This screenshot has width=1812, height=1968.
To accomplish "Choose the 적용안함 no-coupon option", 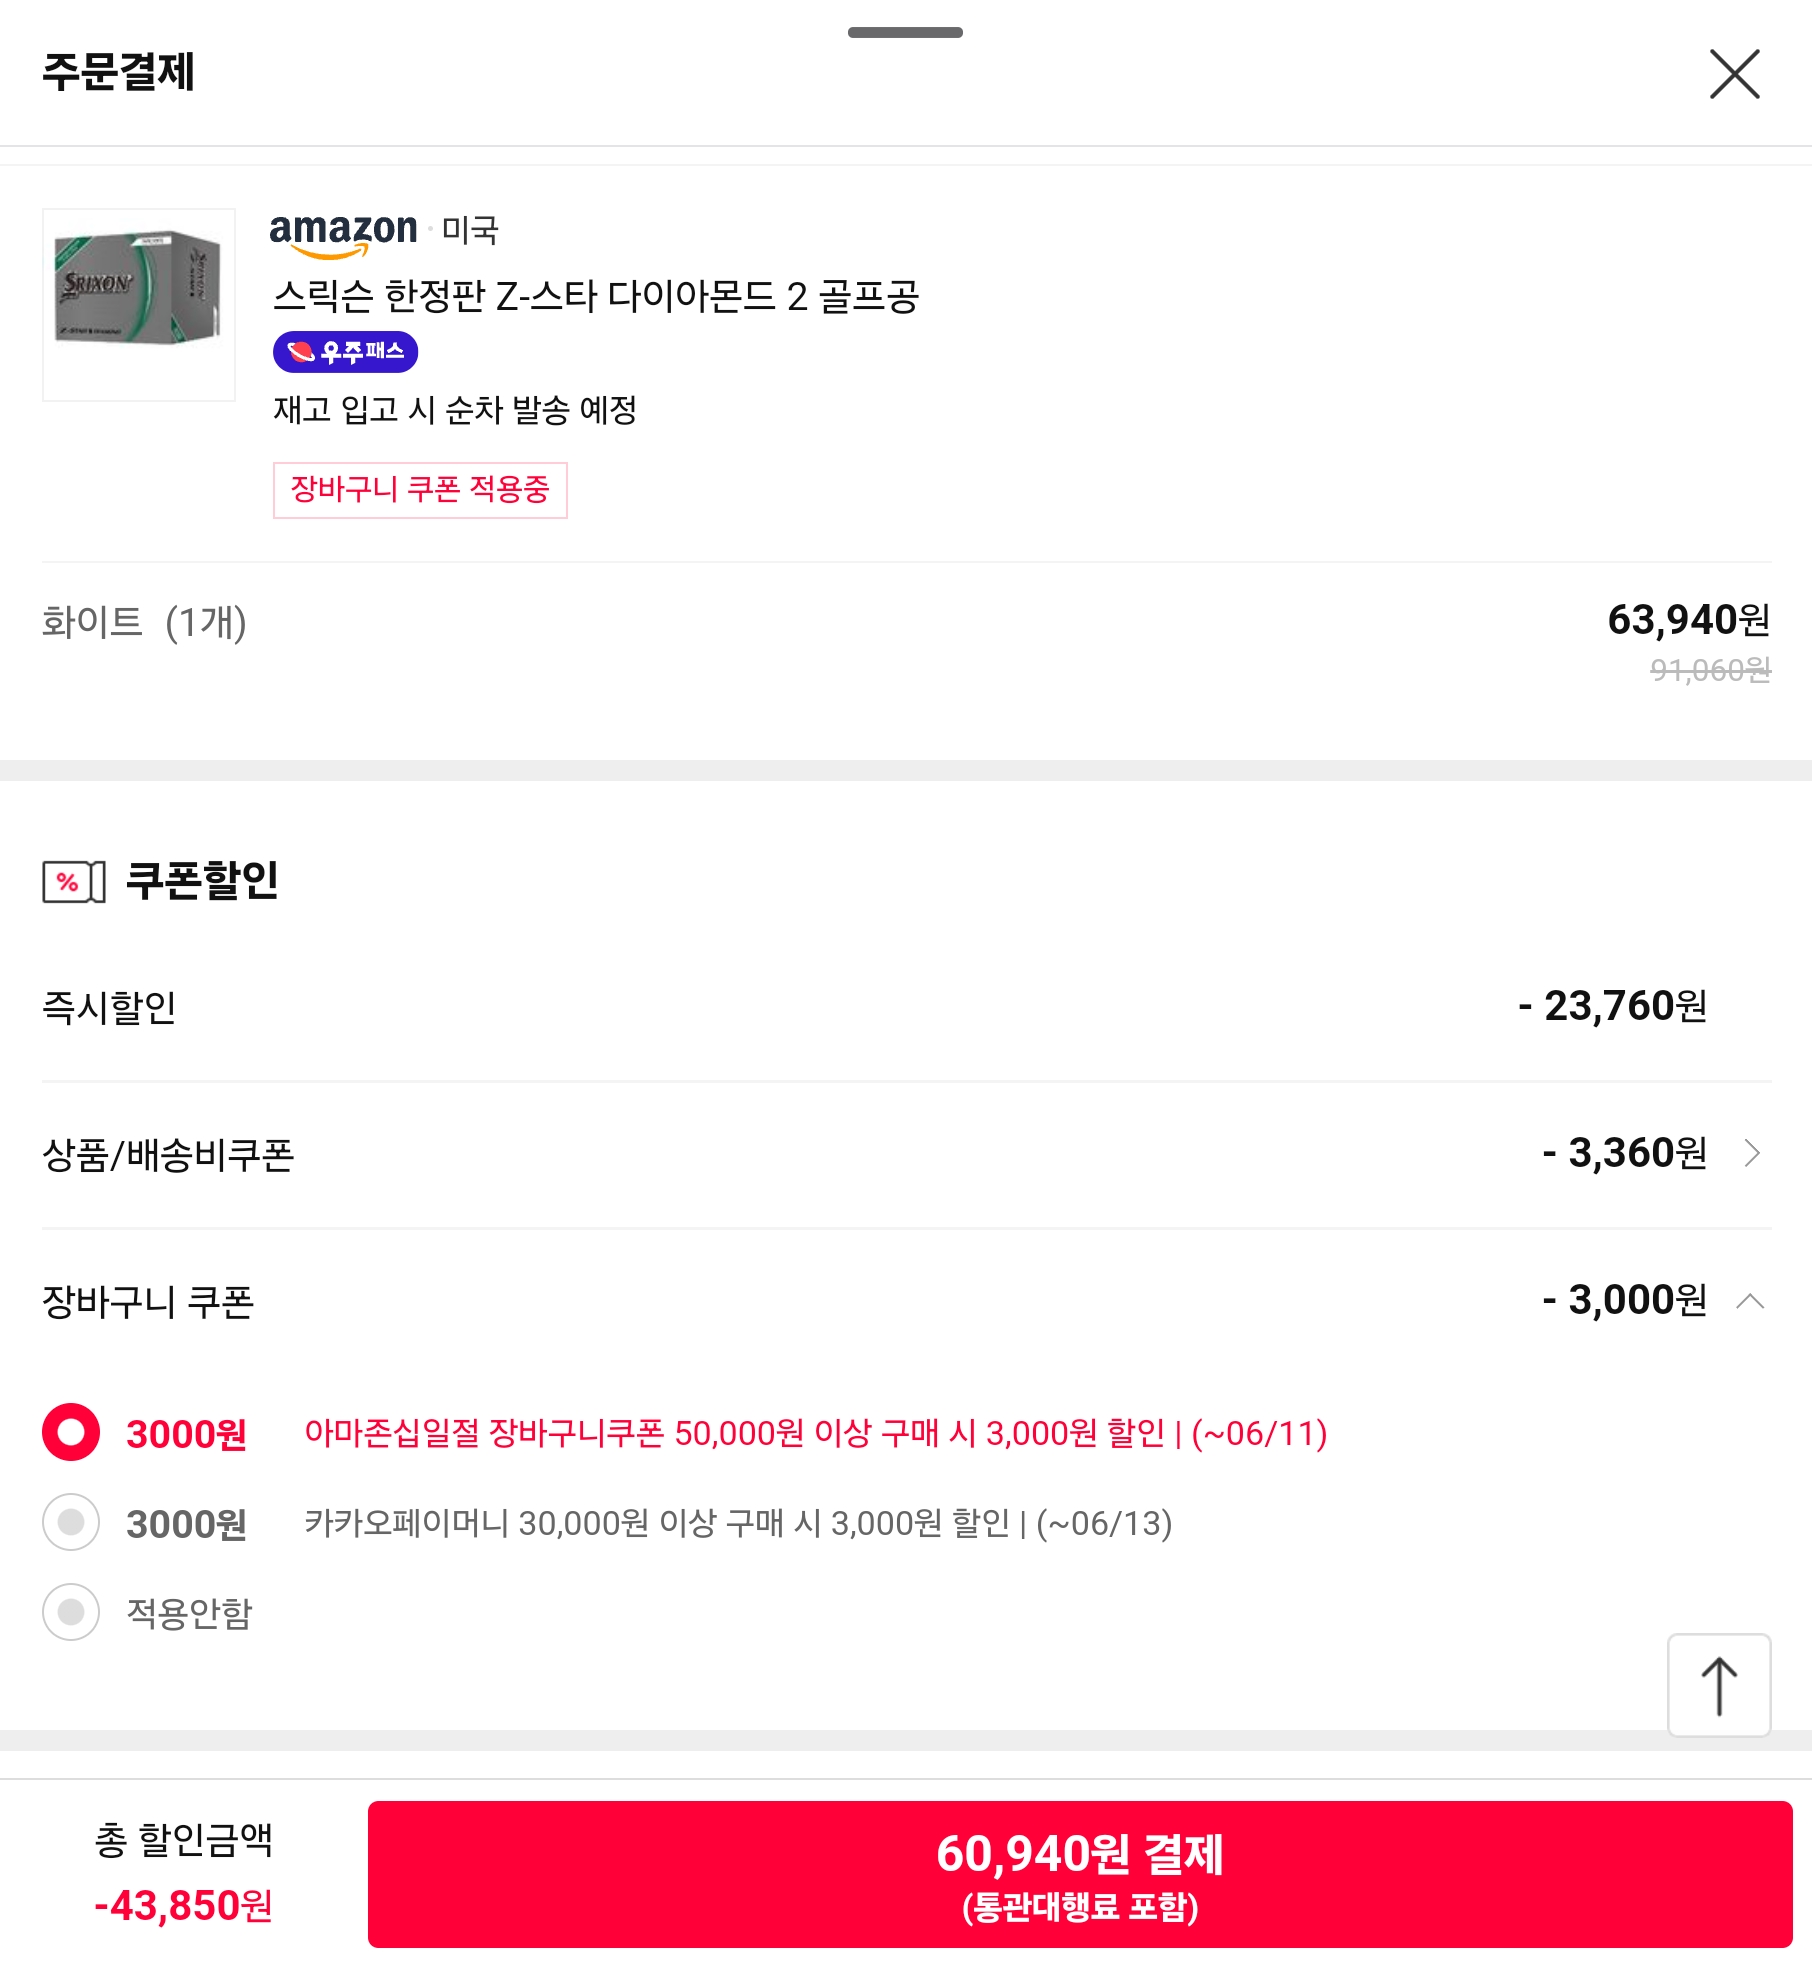I will pyautogui.click(x=71, y=1612).
